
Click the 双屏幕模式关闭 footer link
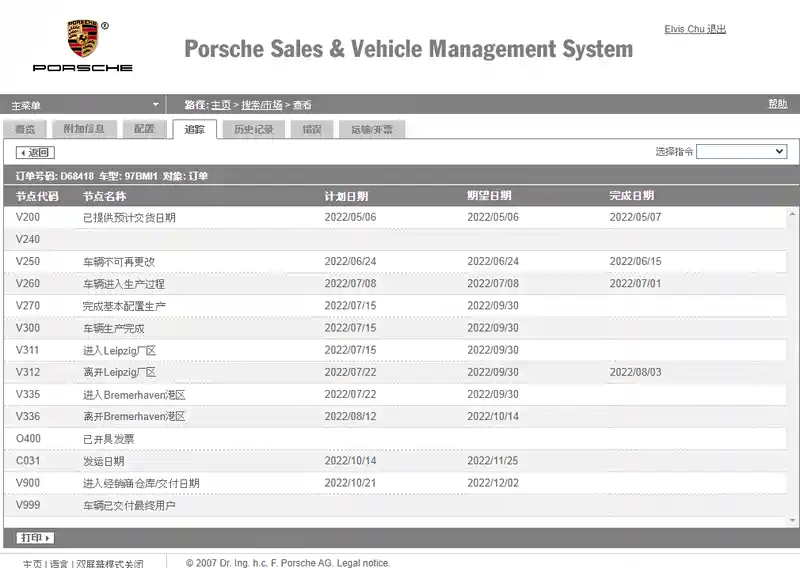point(110,564)
